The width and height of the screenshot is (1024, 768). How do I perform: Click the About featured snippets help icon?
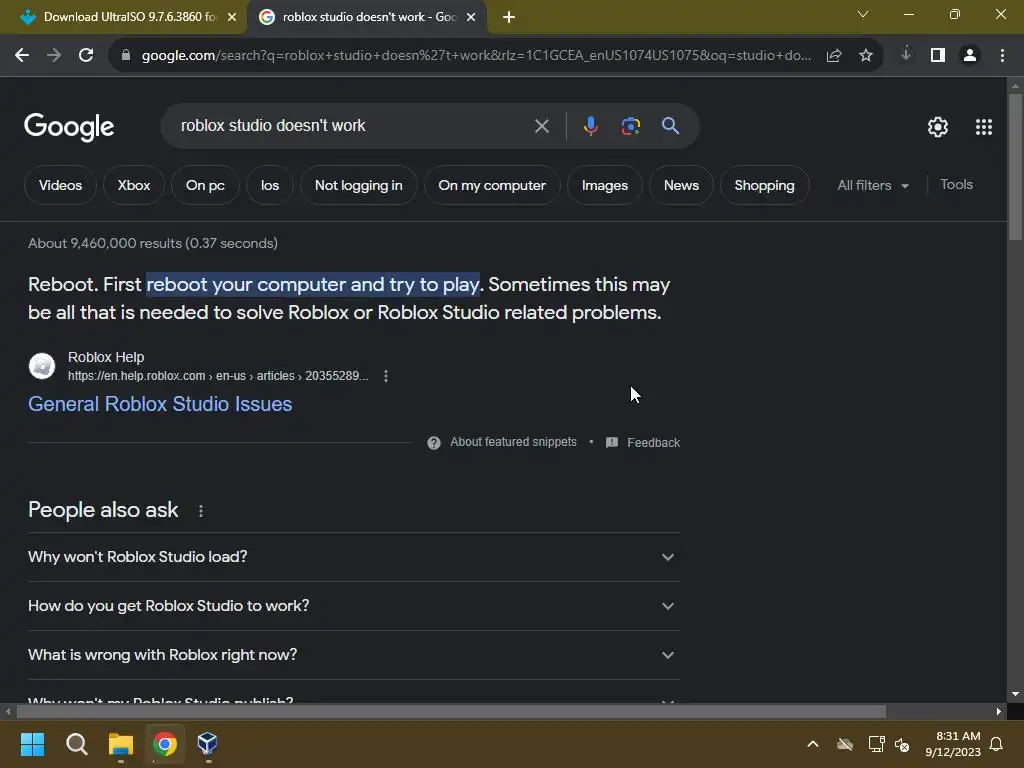click(x=434, y=443)
